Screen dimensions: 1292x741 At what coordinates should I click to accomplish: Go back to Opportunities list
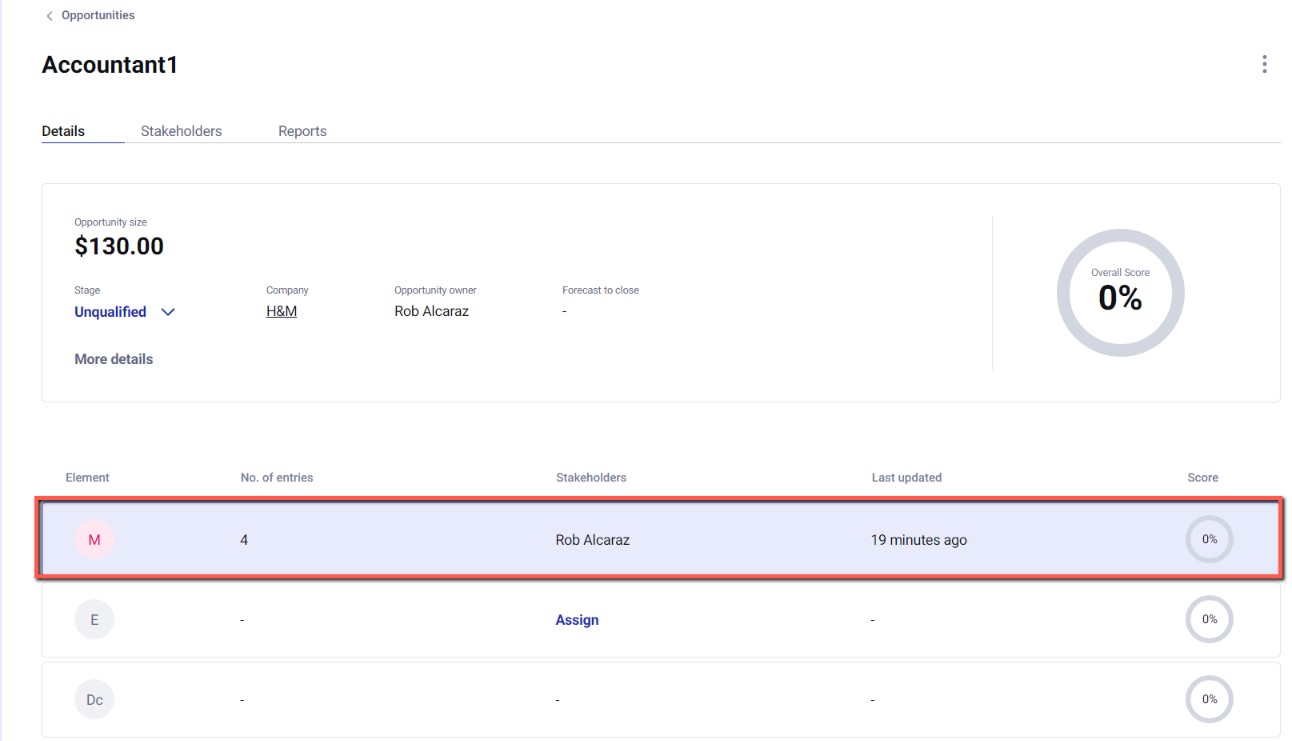click(97, 16)
